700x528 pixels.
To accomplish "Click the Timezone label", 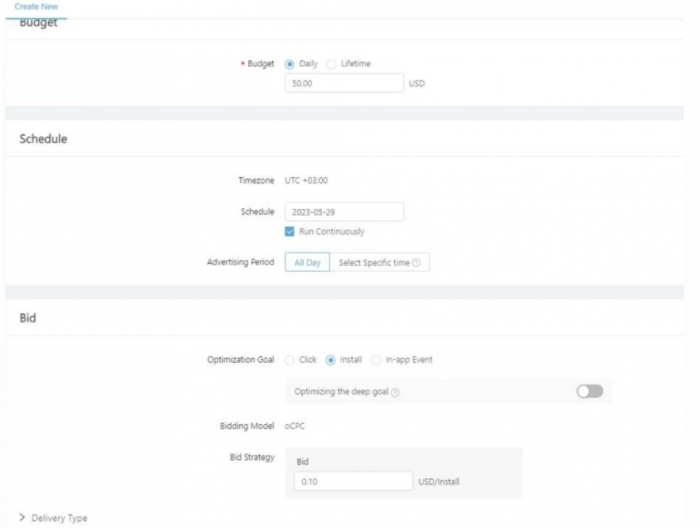I will 256,180.
